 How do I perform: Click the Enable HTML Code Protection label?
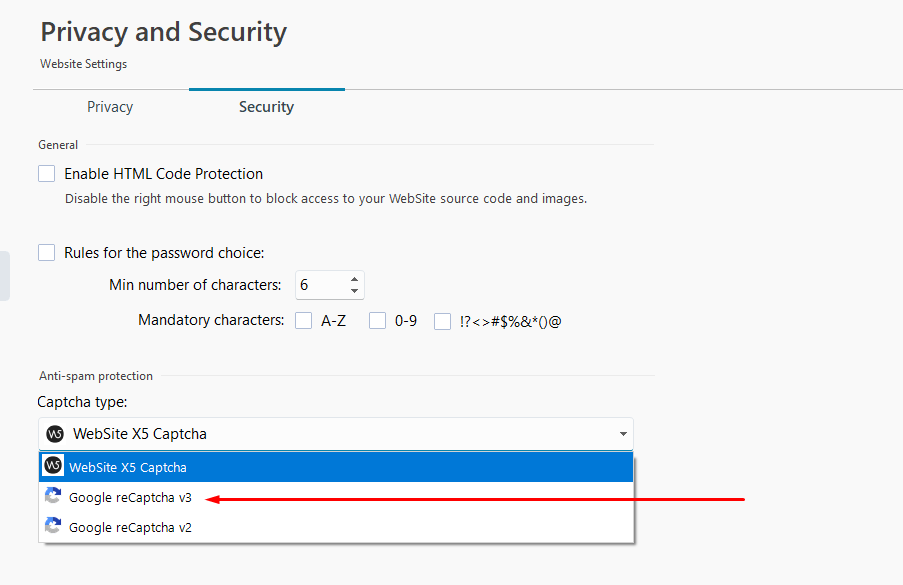[164, 174]
